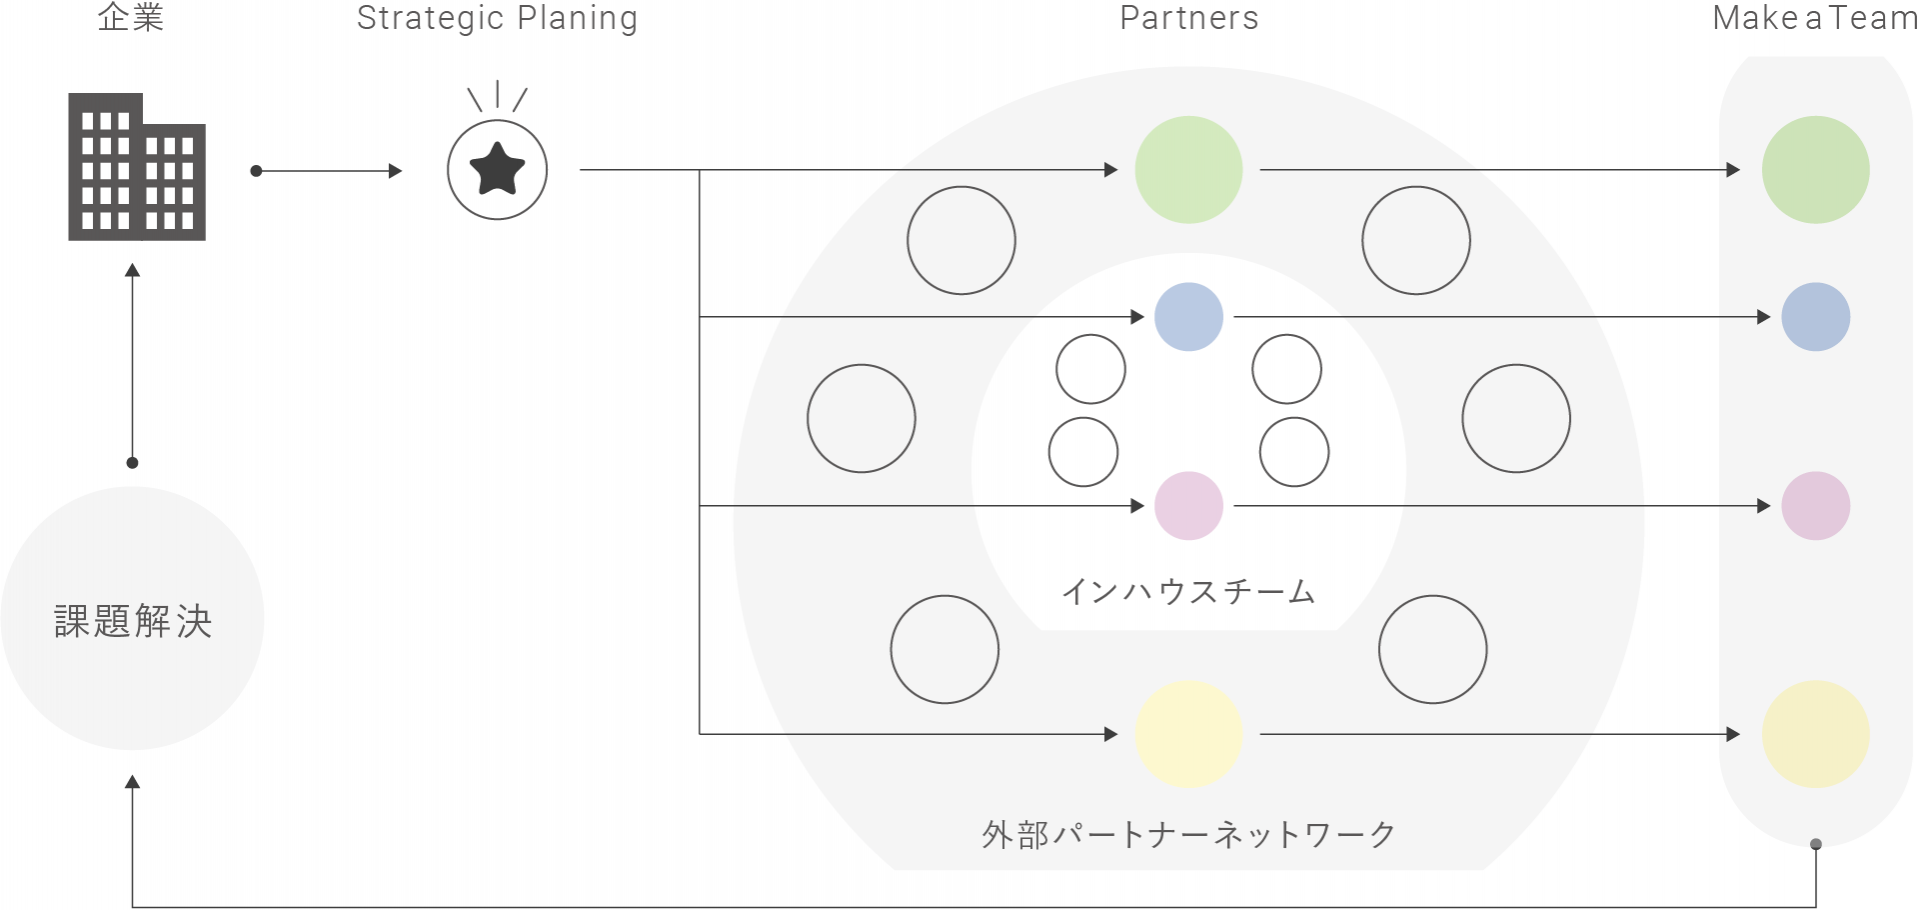Select the pink circle in Make a Team
The width and height of the screenshot is (1920, 910).
click(1816, 506)
